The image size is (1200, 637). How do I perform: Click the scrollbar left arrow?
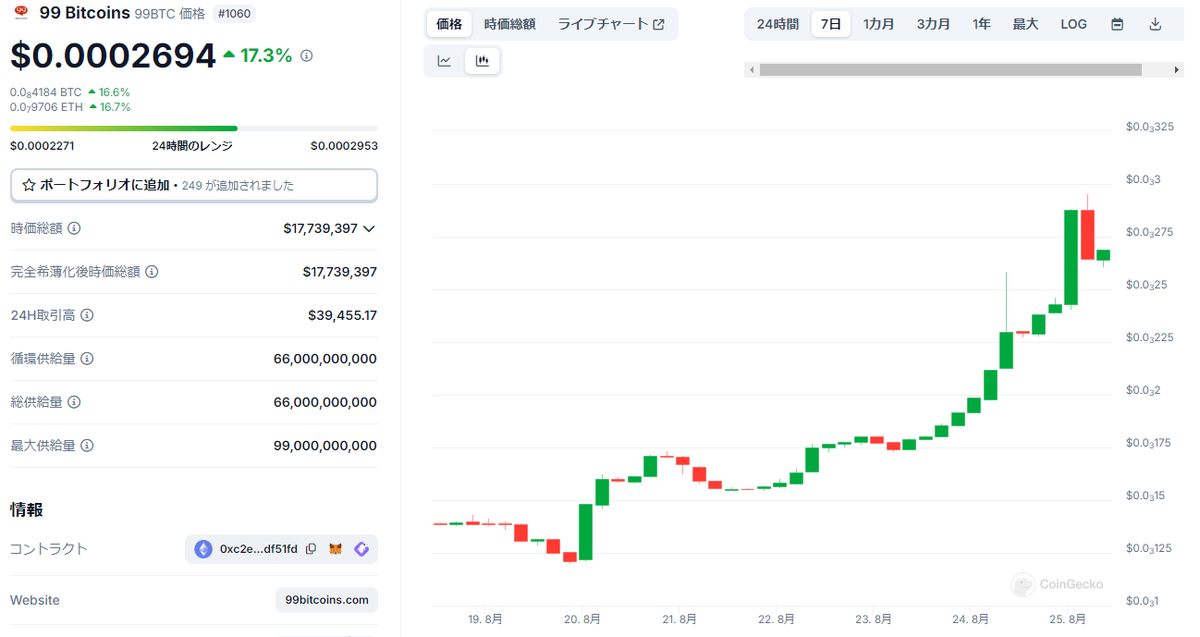750,70
